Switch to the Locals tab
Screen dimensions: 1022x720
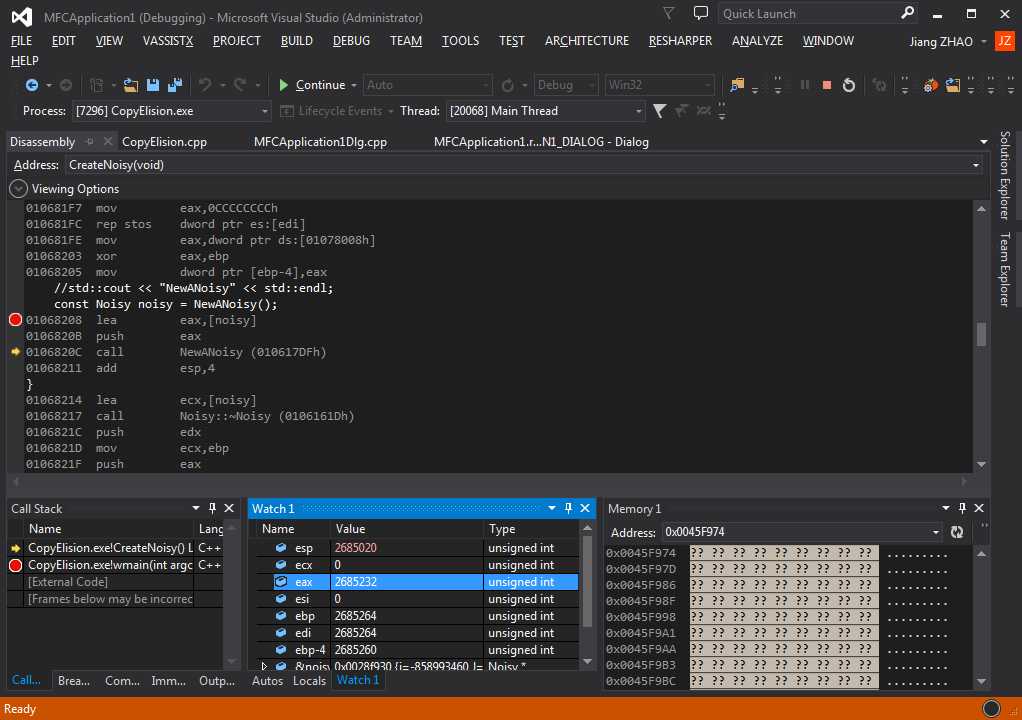point(309,681)
